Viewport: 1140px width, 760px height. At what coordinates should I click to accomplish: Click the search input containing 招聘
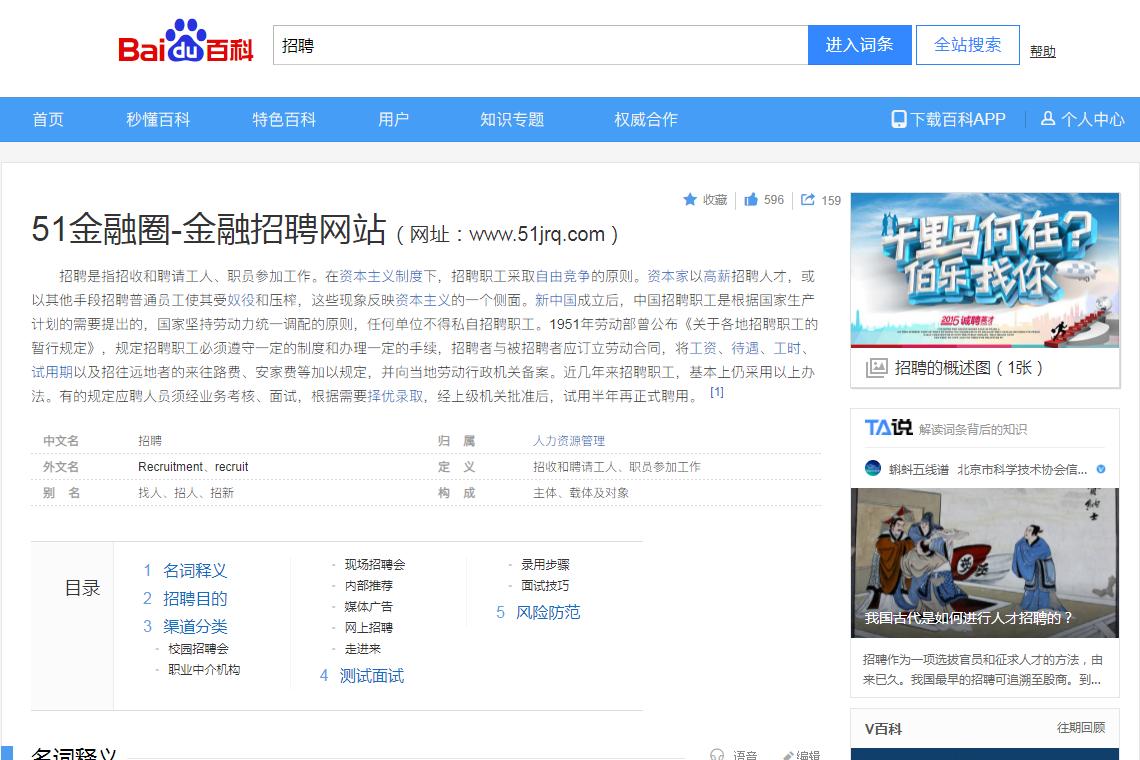[540, 45]
